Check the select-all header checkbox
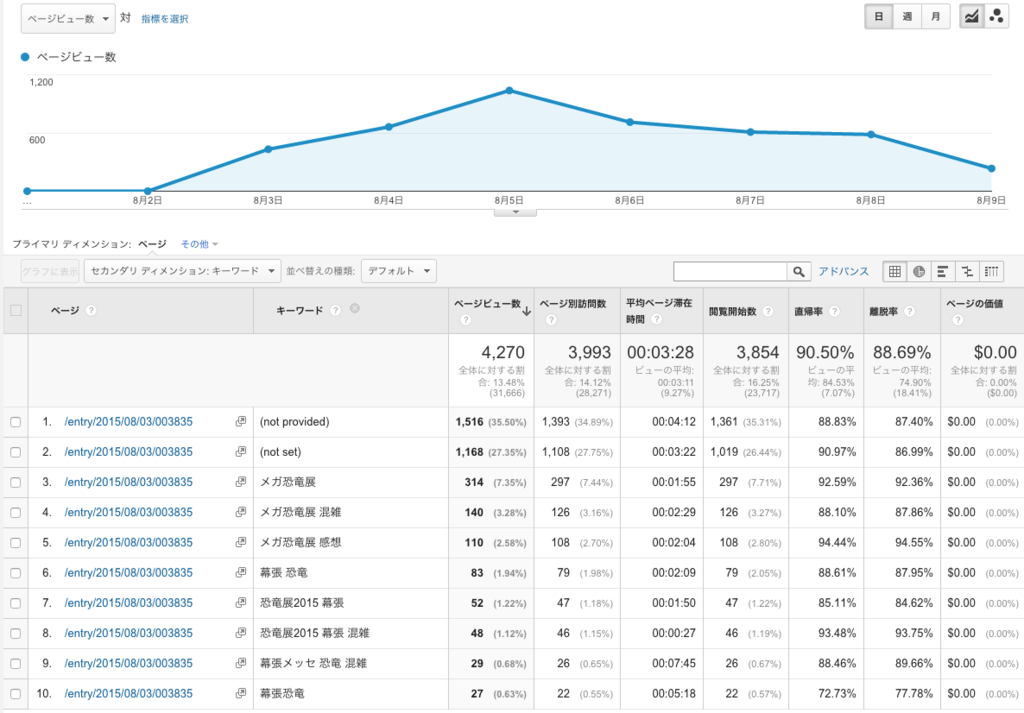The image size is (1024, 713). tap(16, 310)
